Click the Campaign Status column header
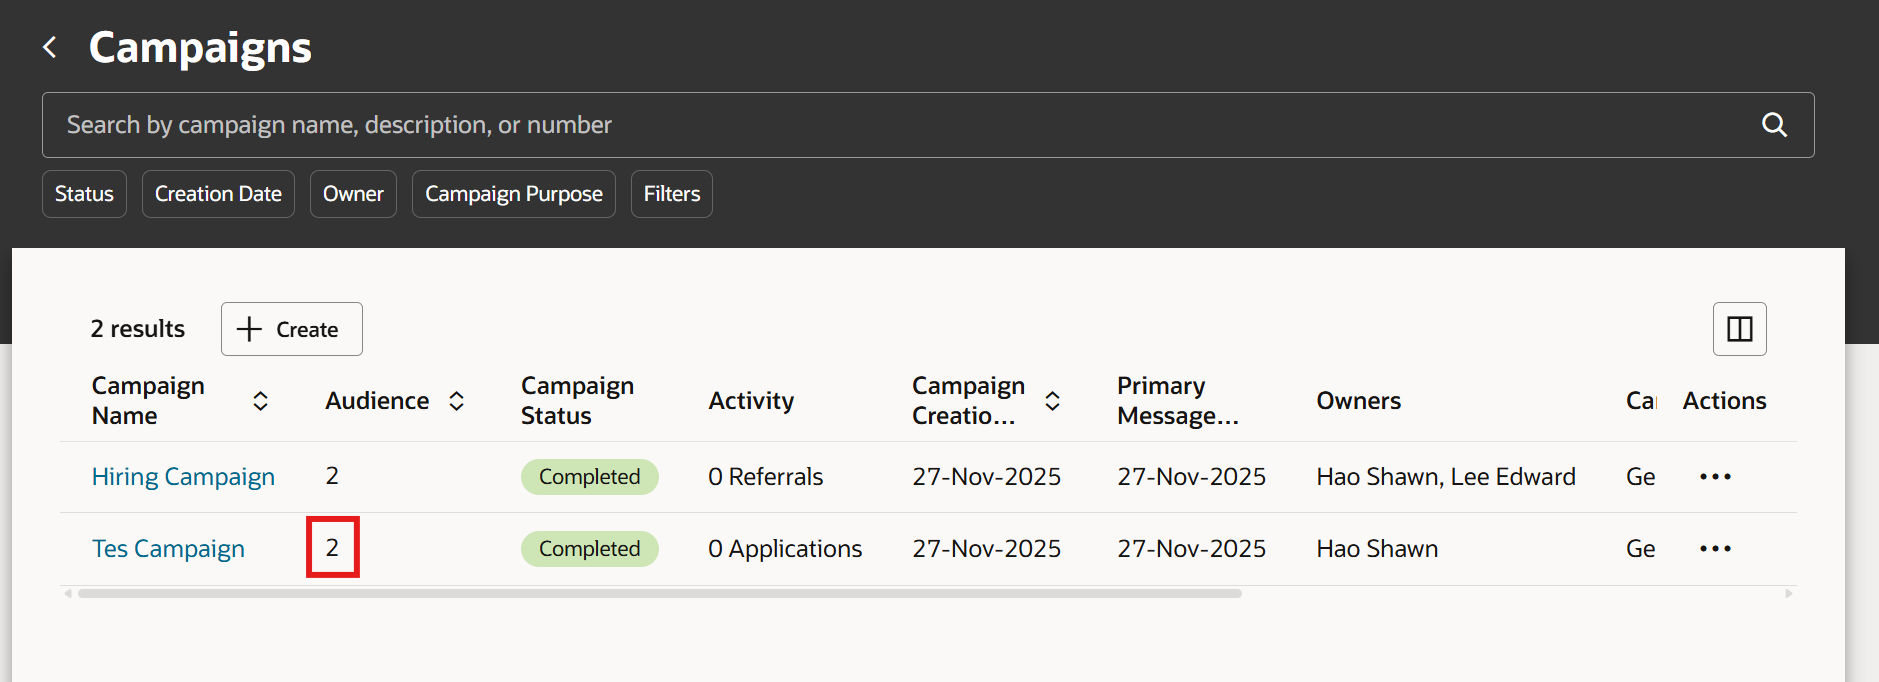The height and width of the screenshot is (682, 1879). tap(577, 401)
